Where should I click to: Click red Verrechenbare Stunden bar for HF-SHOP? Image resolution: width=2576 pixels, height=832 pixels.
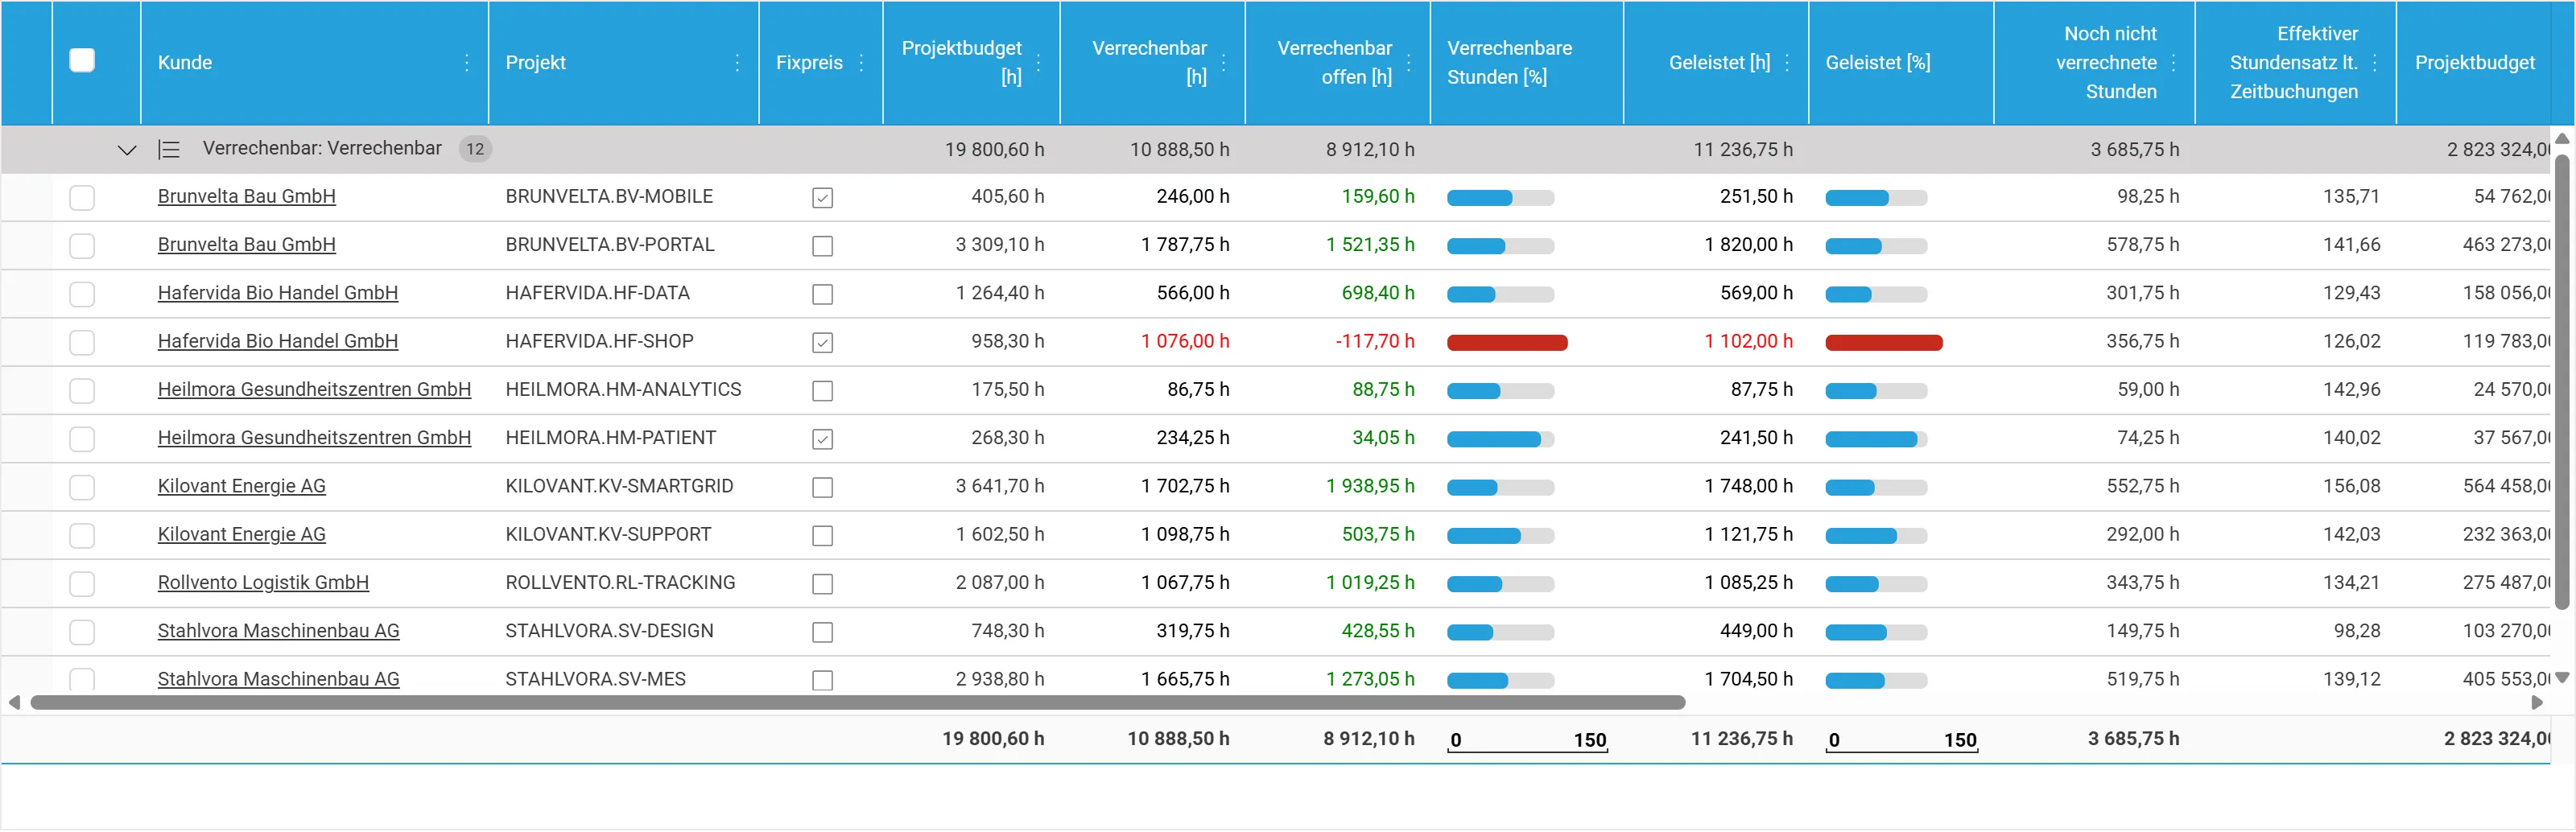coord(1507,343)
